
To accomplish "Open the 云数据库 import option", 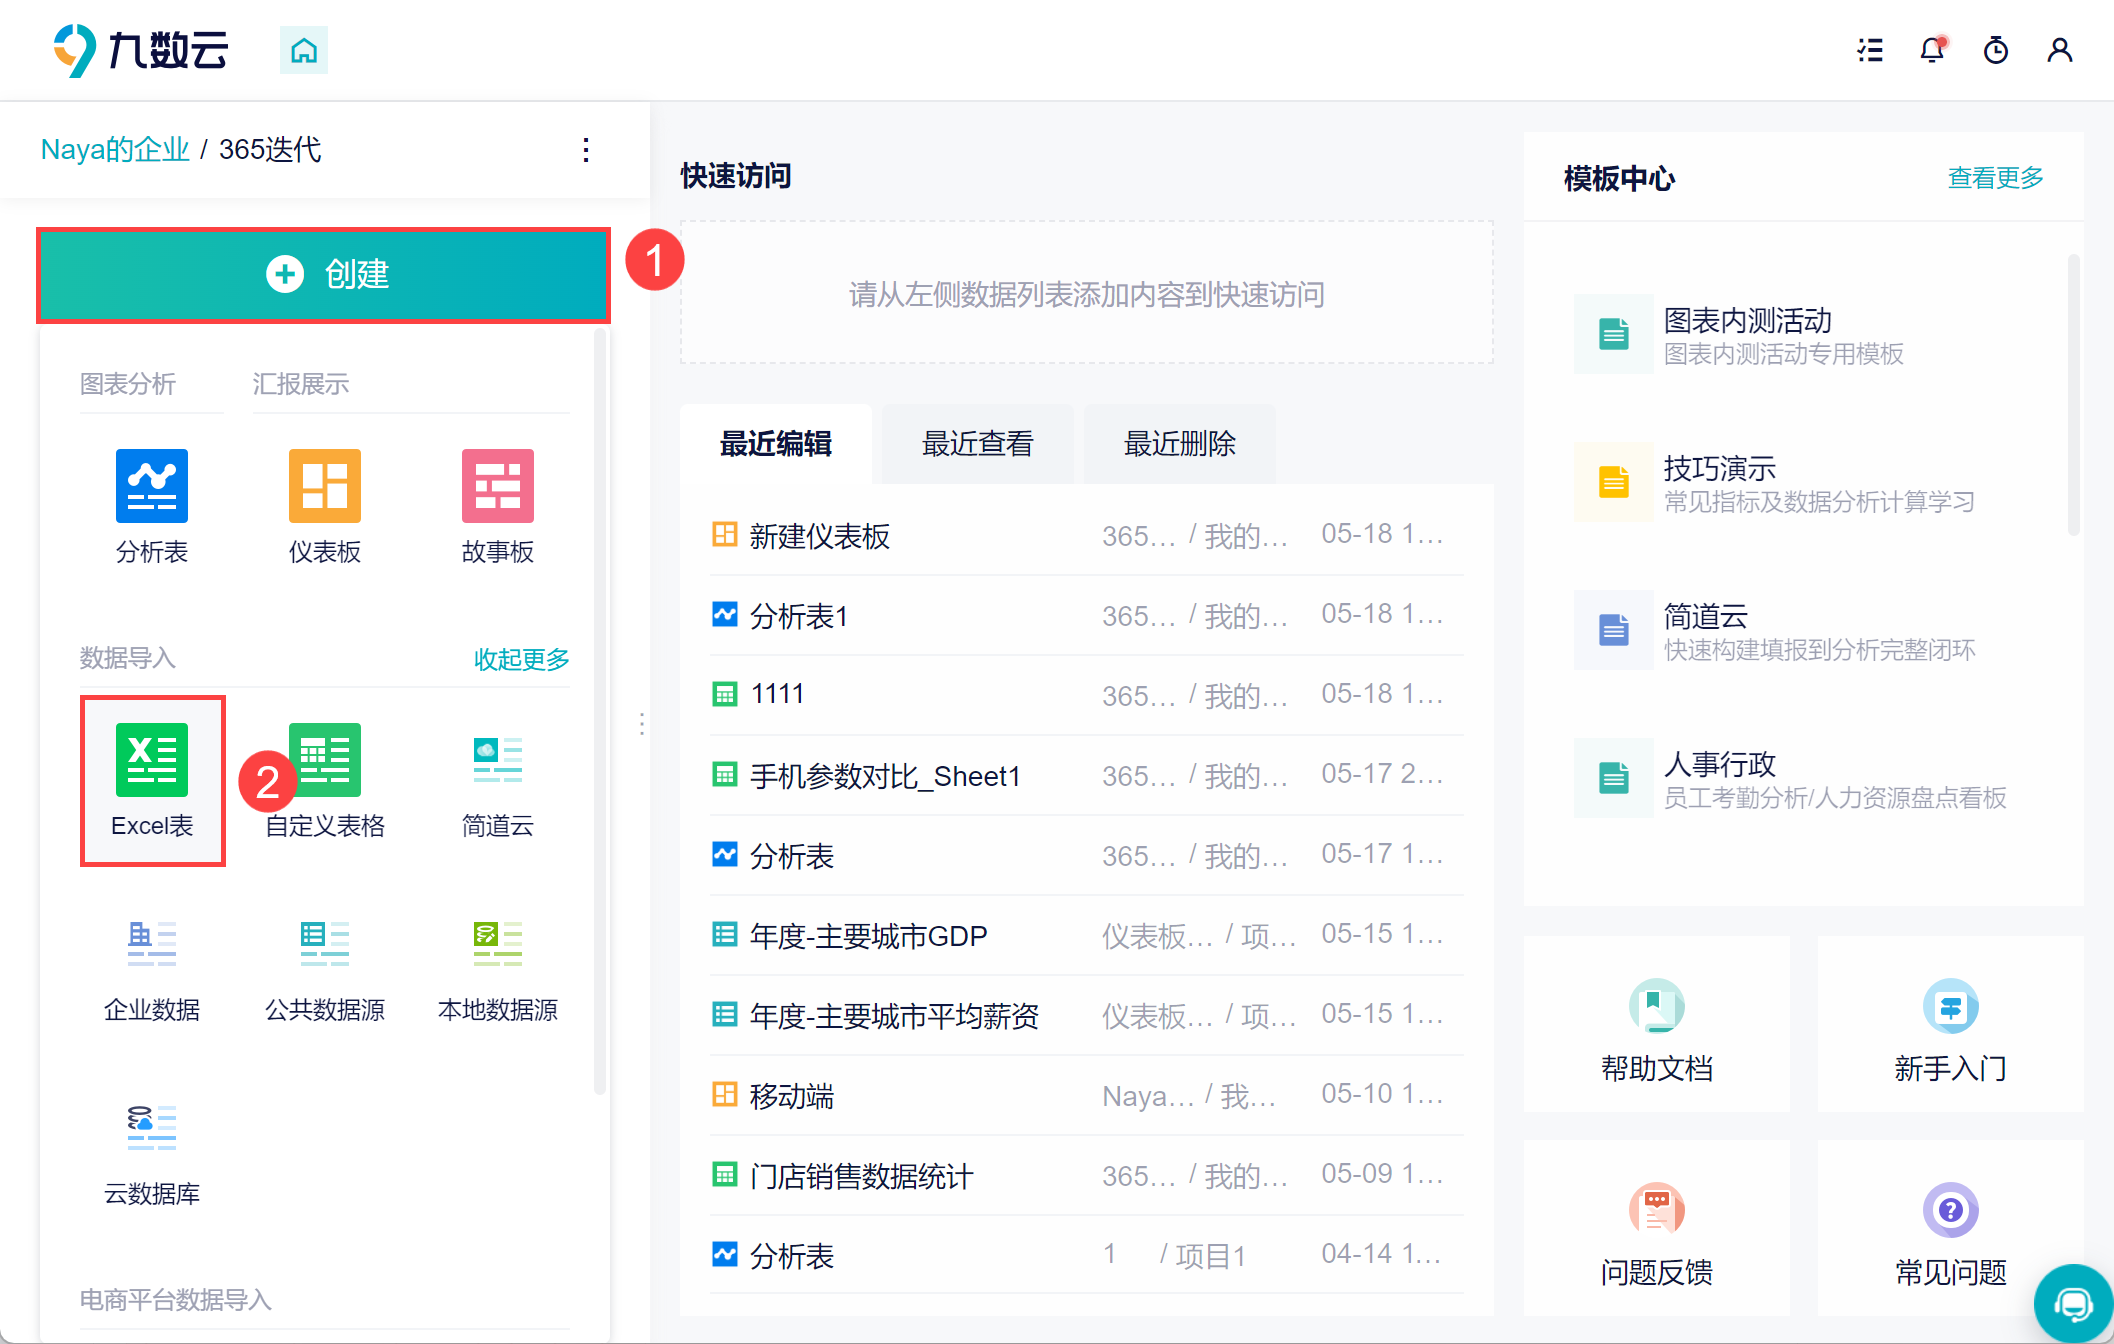I will pyautogui.click(x=152, y=1128).
